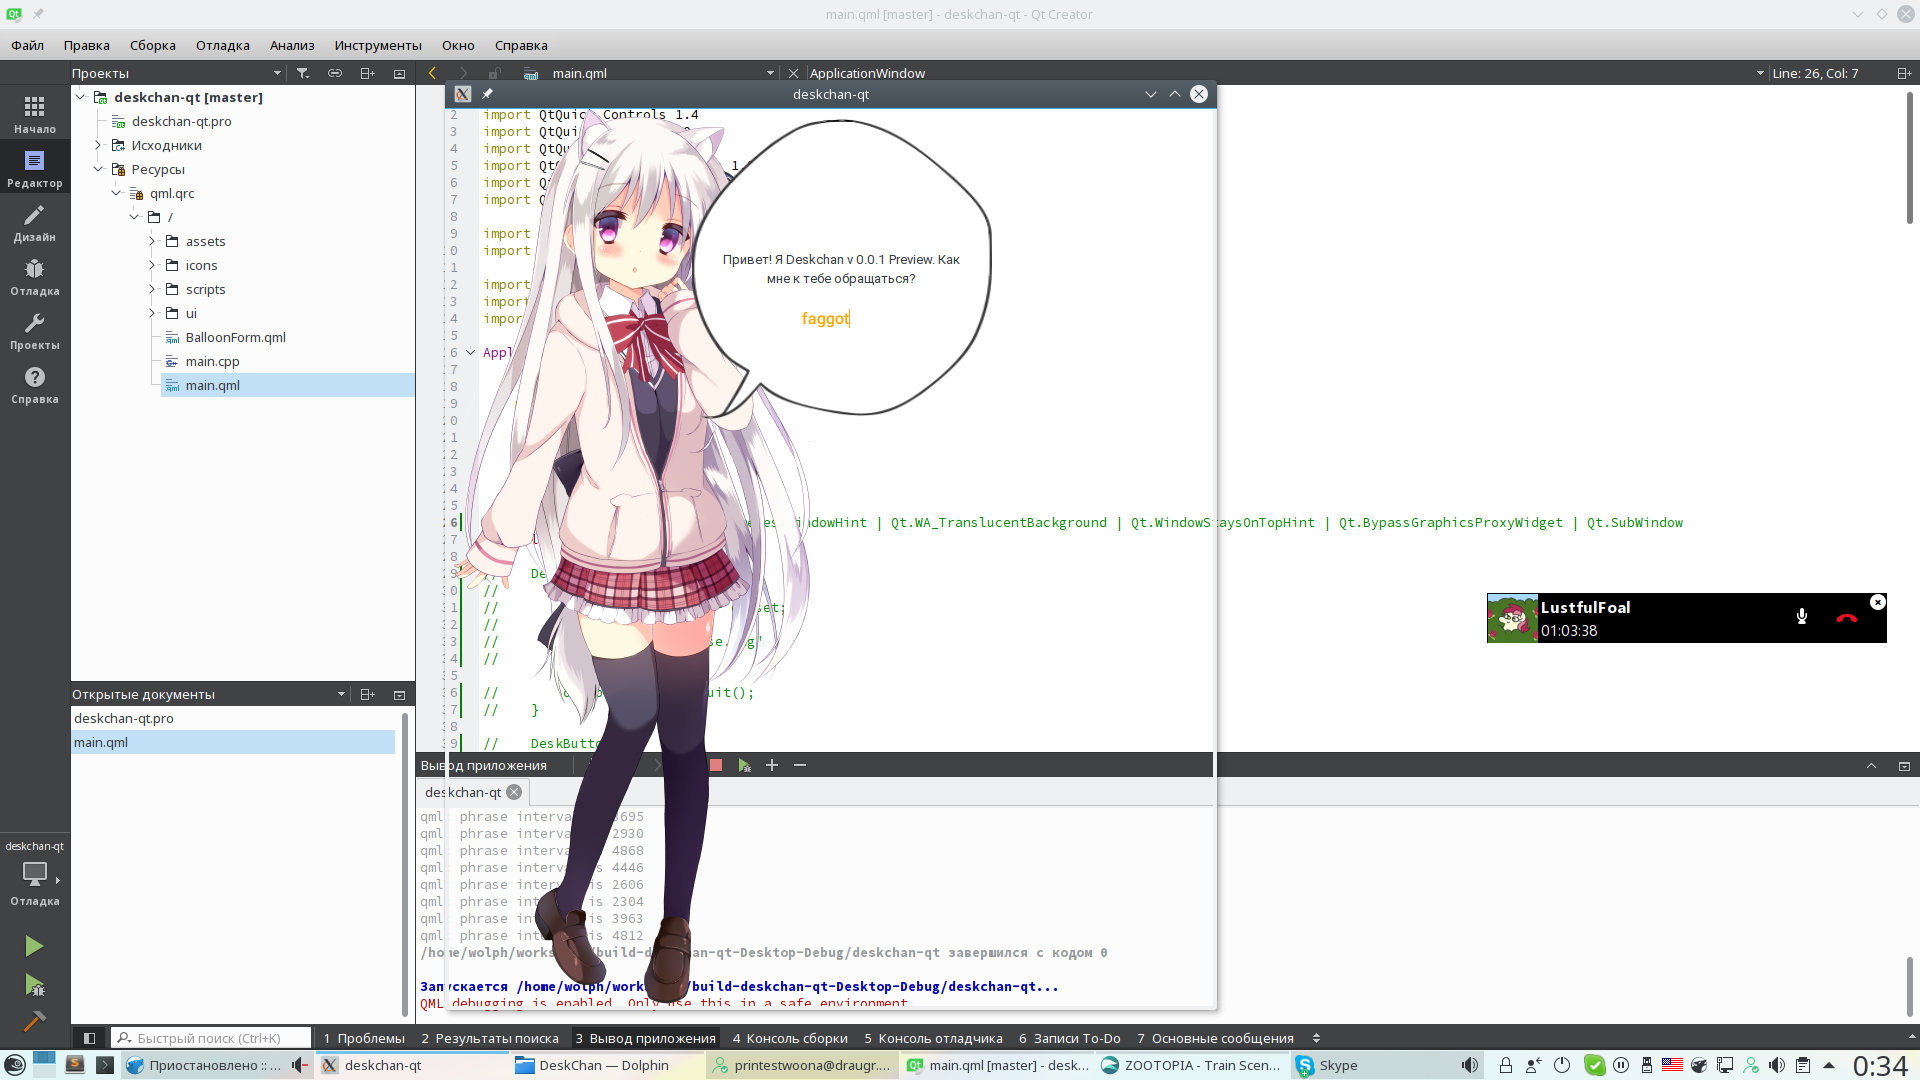The width and height of the screenshot is (1920, 1080).
Task: Open the Справка menu in the menu bar
Action: [521, 45]
